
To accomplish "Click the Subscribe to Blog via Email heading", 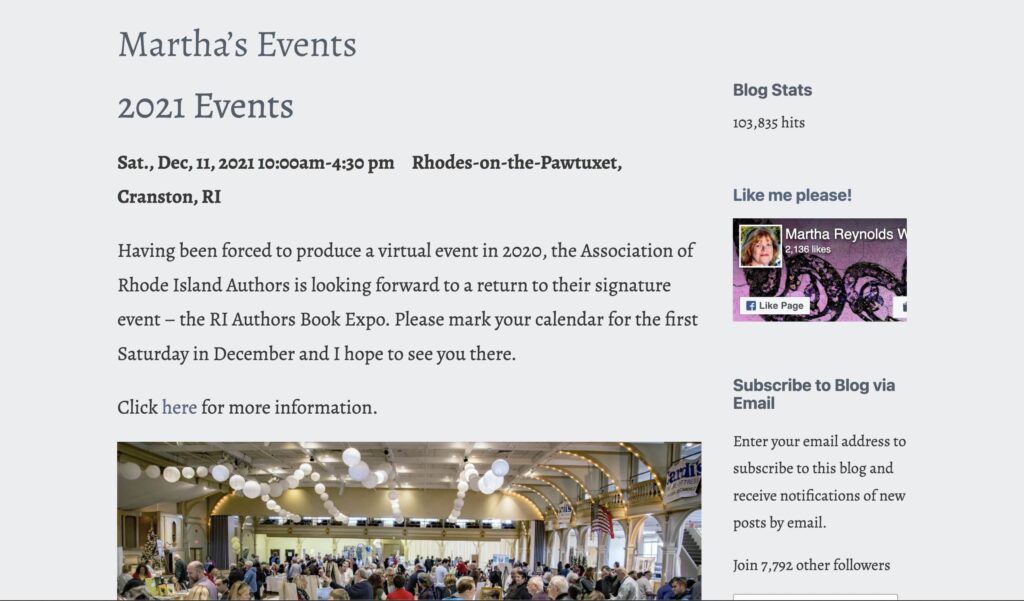I will [814, 394].
